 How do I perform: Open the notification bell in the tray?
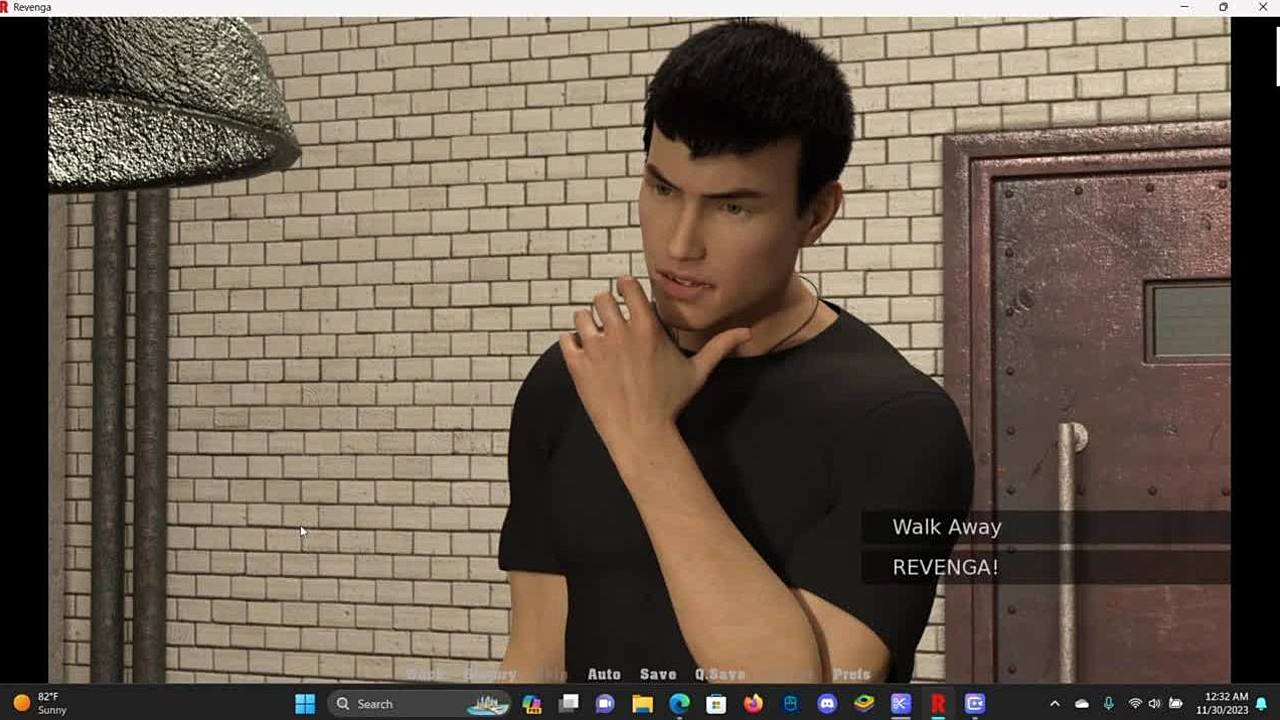pyautogui.click(x=1262, y=704)
